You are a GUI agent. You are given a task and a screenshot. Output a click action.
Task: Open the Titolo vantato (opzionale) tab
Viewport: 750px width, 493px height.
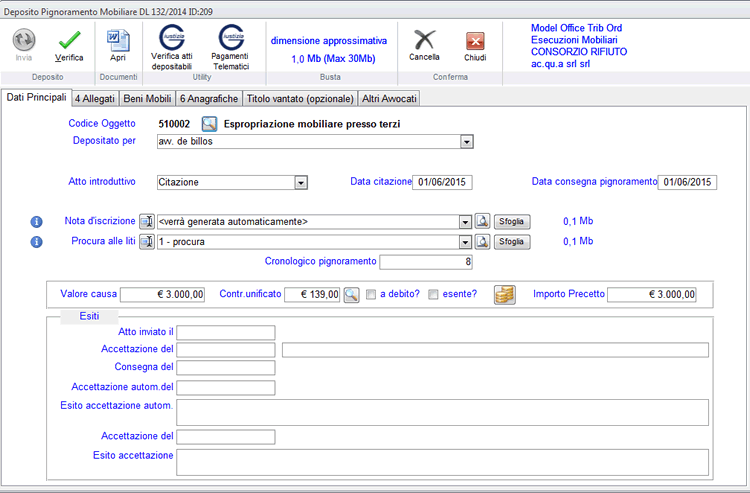(300, 99)
